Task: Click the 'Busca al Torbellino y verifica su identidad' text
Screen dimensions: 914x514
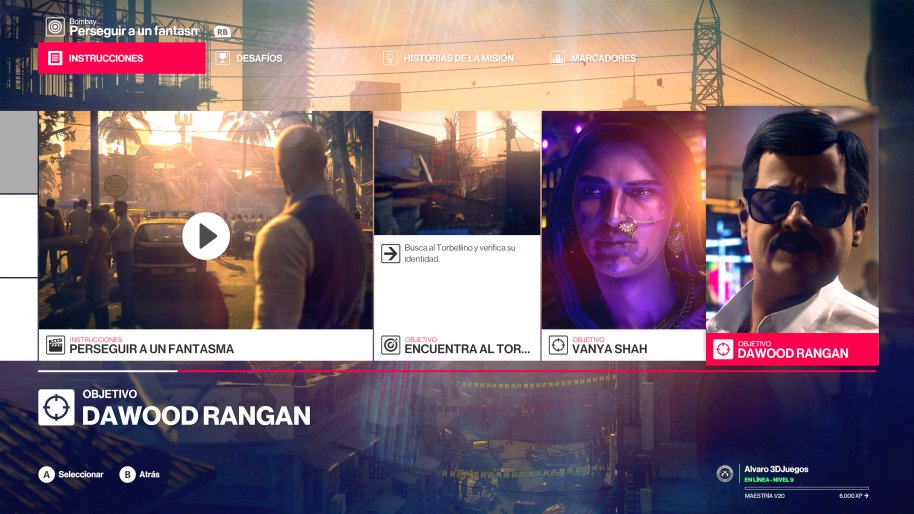Action: pos(460,253)
